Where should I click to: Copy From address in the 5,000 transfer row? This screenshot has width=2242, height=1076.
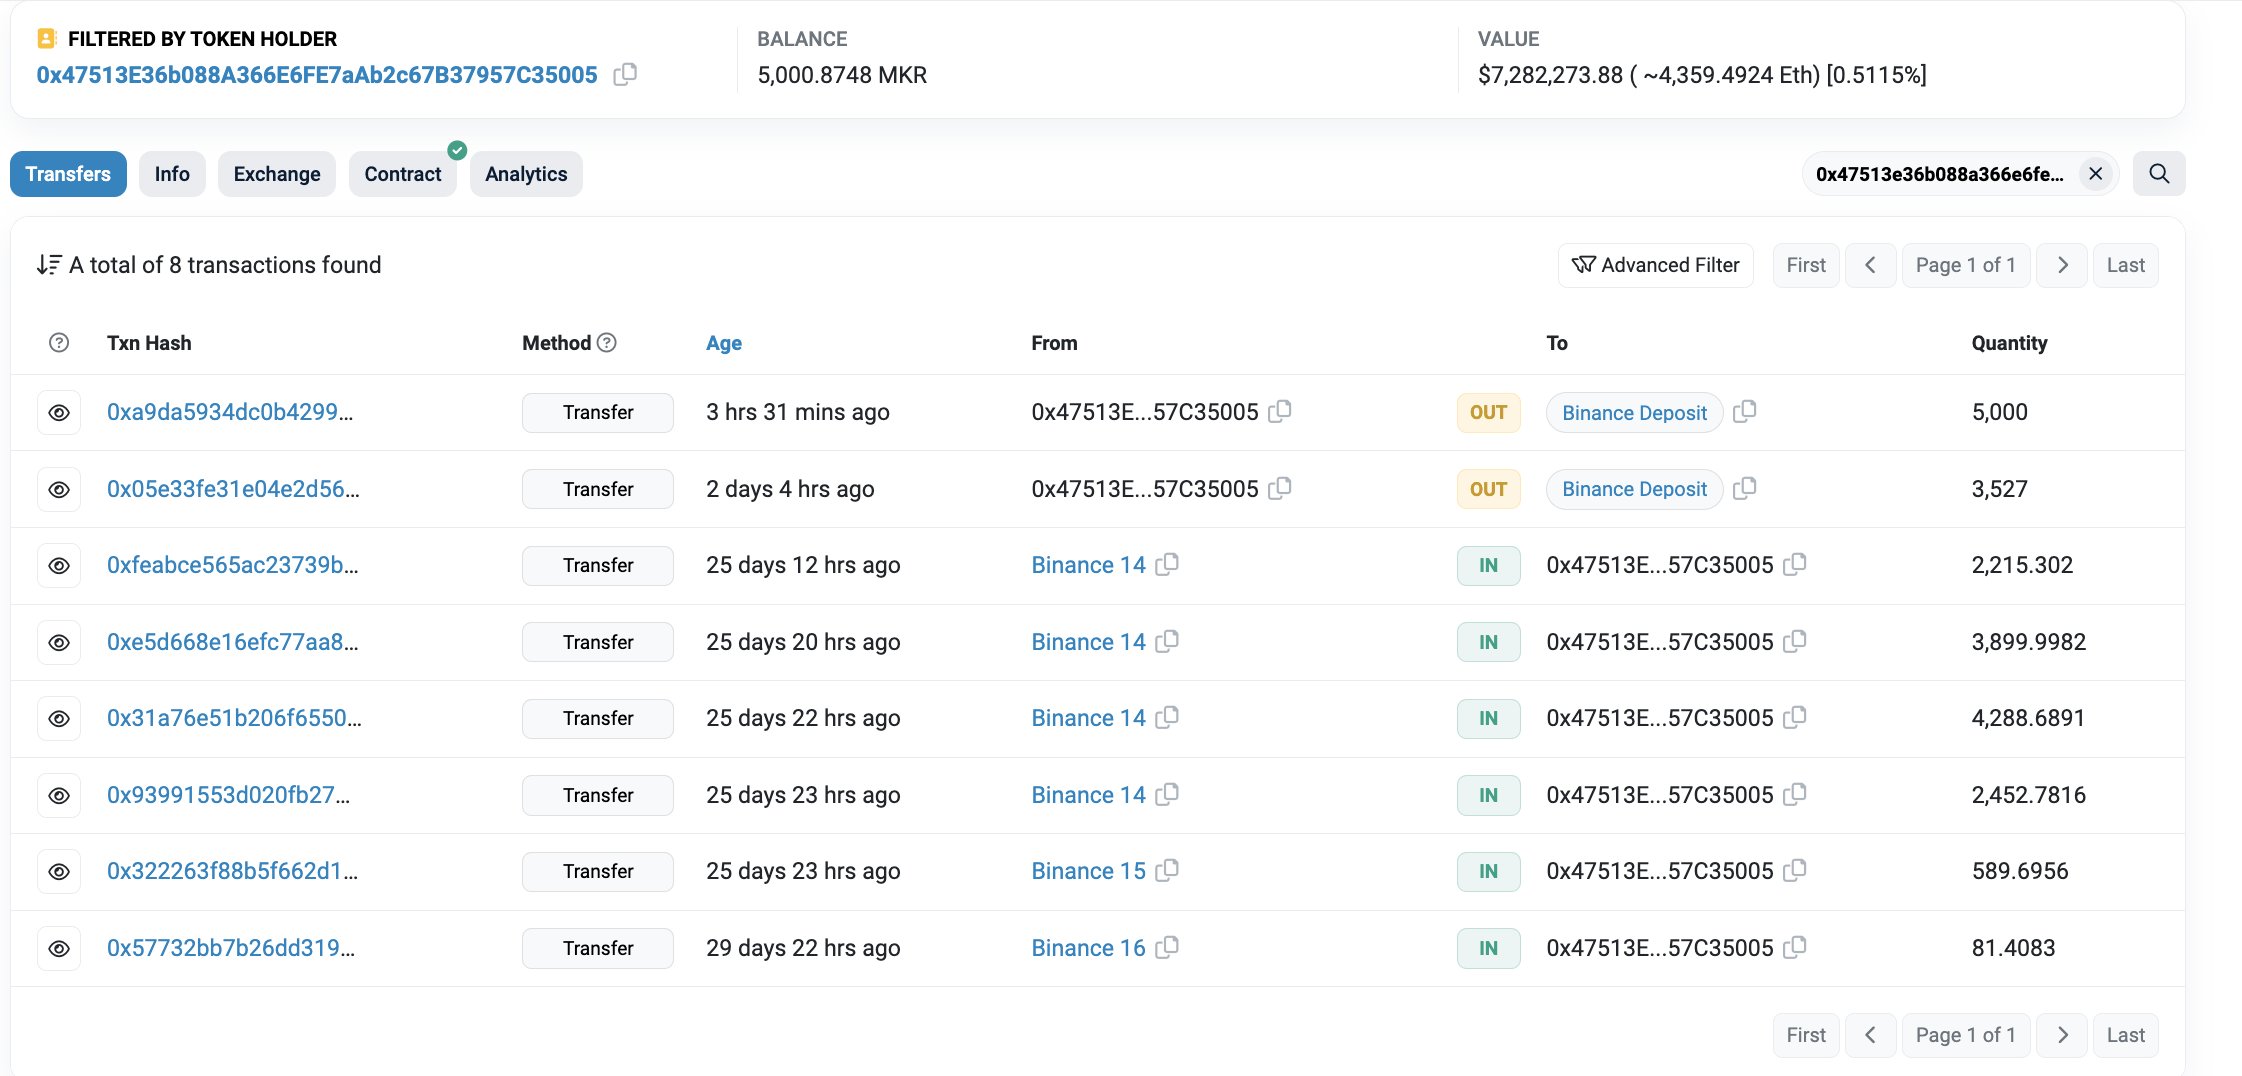[1280, 412]
